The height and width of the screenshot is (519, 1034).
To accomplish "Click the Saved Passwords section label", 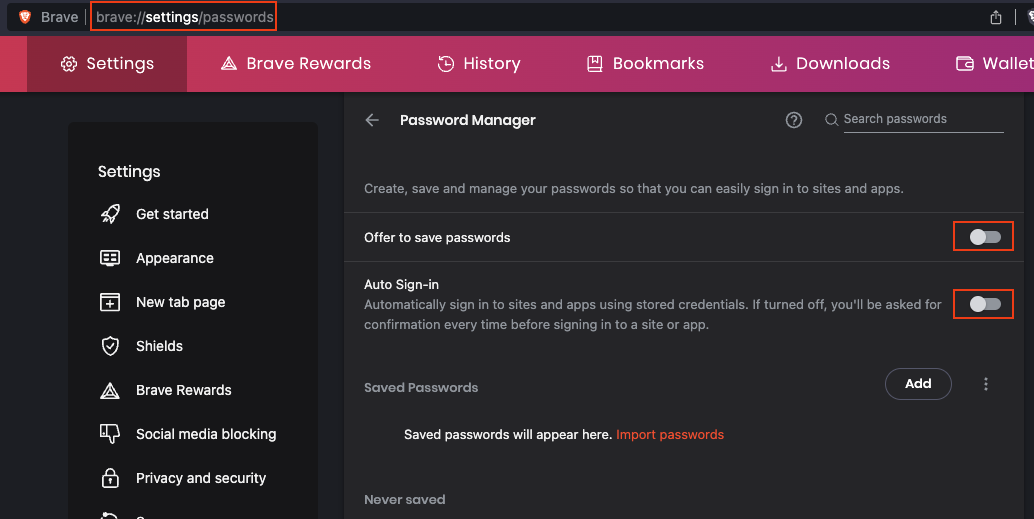I will coord(421,388).
